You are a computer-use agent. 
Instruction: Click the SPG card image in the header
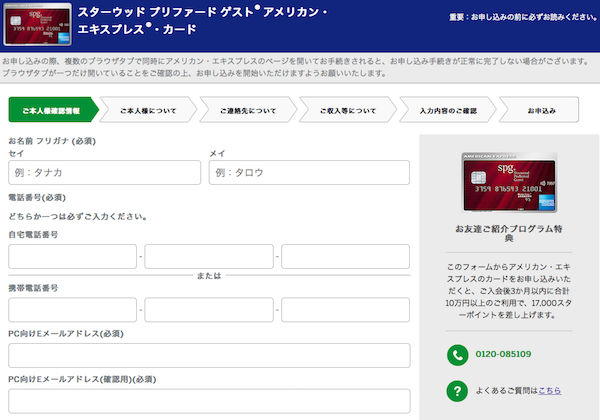pos(37,24)
